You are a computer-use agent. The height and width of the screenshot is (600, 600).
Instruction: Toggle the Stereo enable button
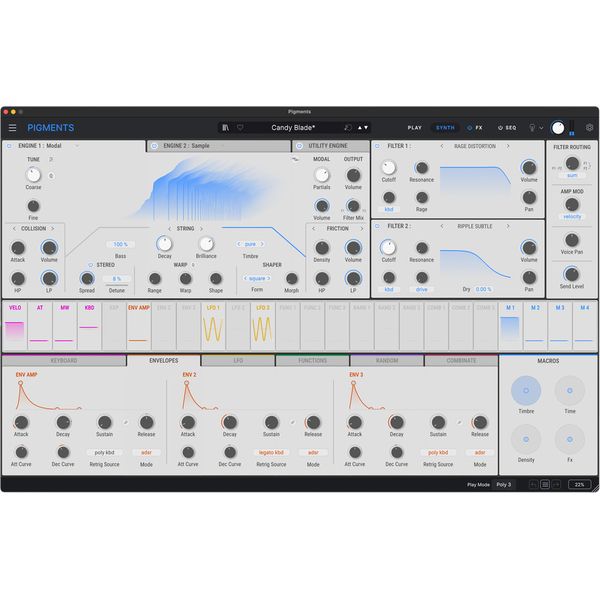(x=91, y=265)
